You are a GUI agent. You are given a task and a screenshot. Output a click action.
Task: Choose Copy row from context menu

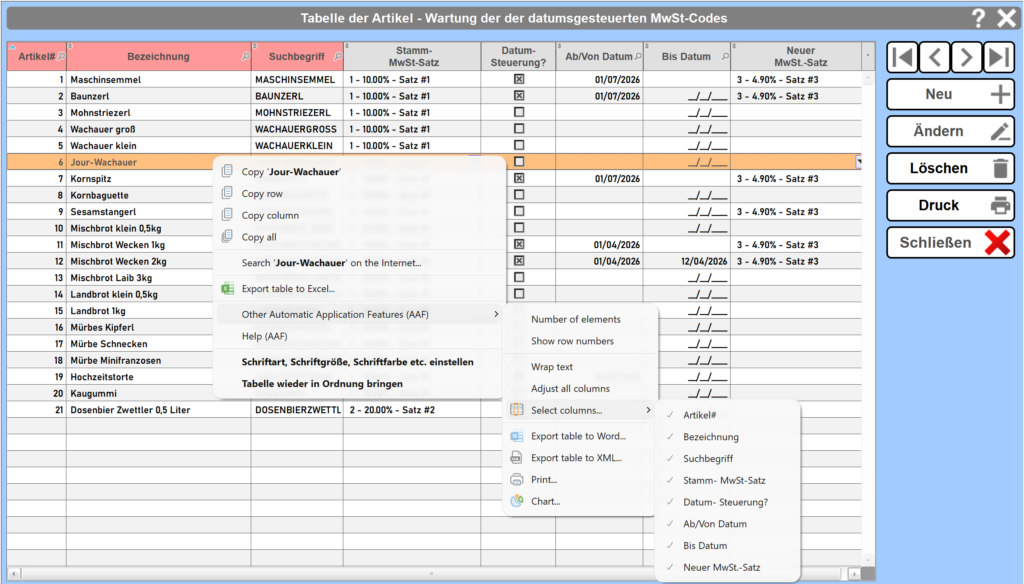coord(262,194)
